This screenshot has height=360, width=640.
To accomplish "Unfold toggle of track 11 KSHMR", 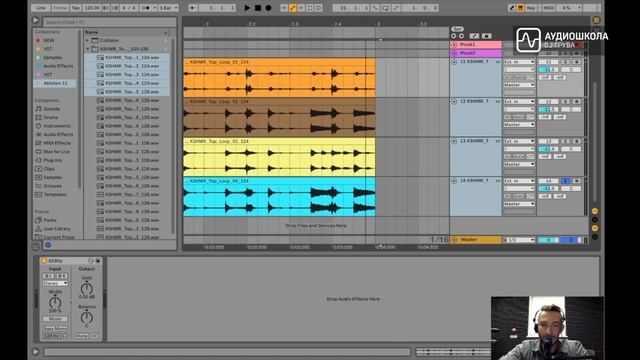I will (454, 62).
